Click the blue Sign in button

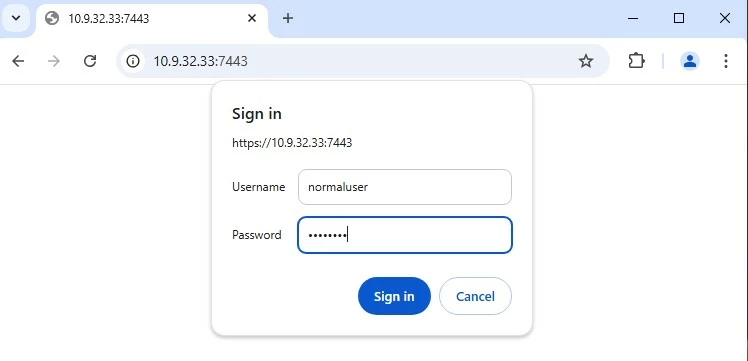click(394, 296)
